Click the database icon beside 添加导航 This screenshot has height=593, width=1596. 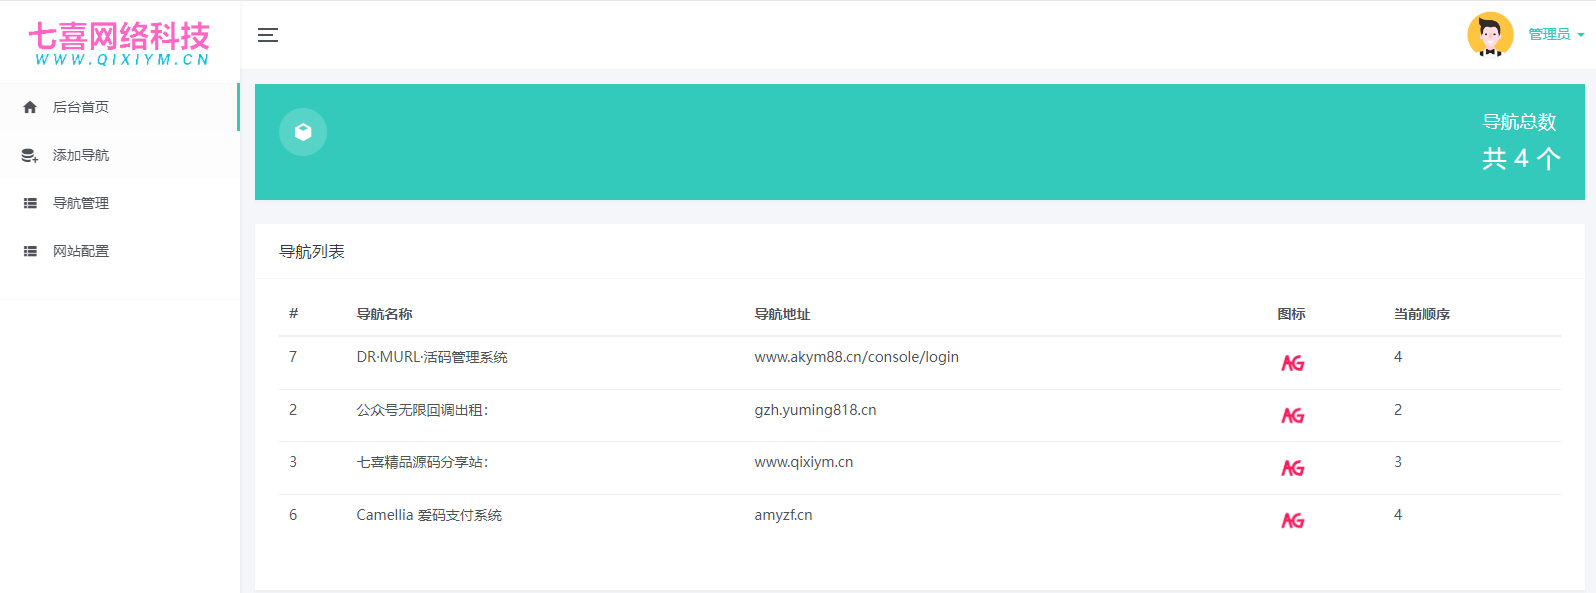(x=30, y=155)
